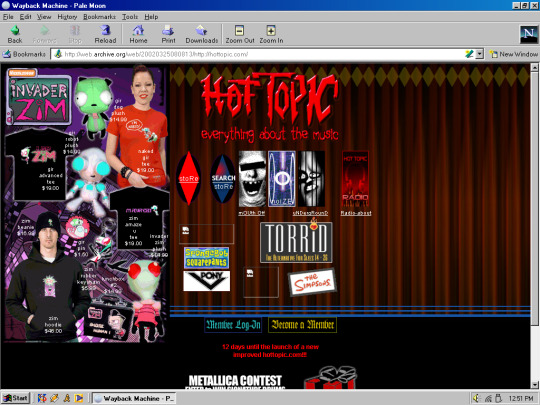Viewport: 540px width, 405px height.
Task: Click the 12:51 PM clock
Action: [x=521, y=398]
